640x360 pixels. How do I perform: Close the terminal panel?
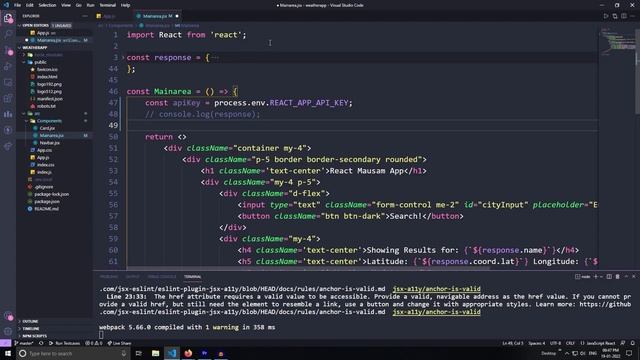pos(633,276)
